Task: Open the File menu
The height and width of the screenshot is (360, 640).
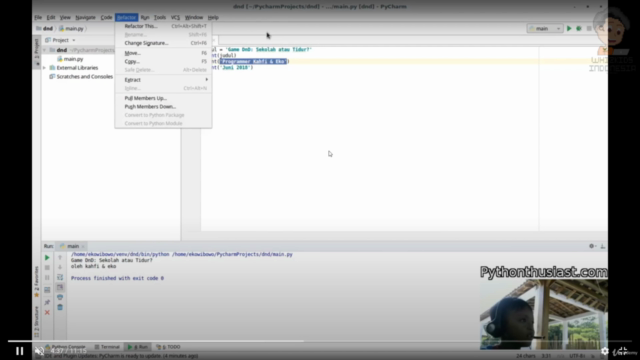Action: click(x=38, y=18)
